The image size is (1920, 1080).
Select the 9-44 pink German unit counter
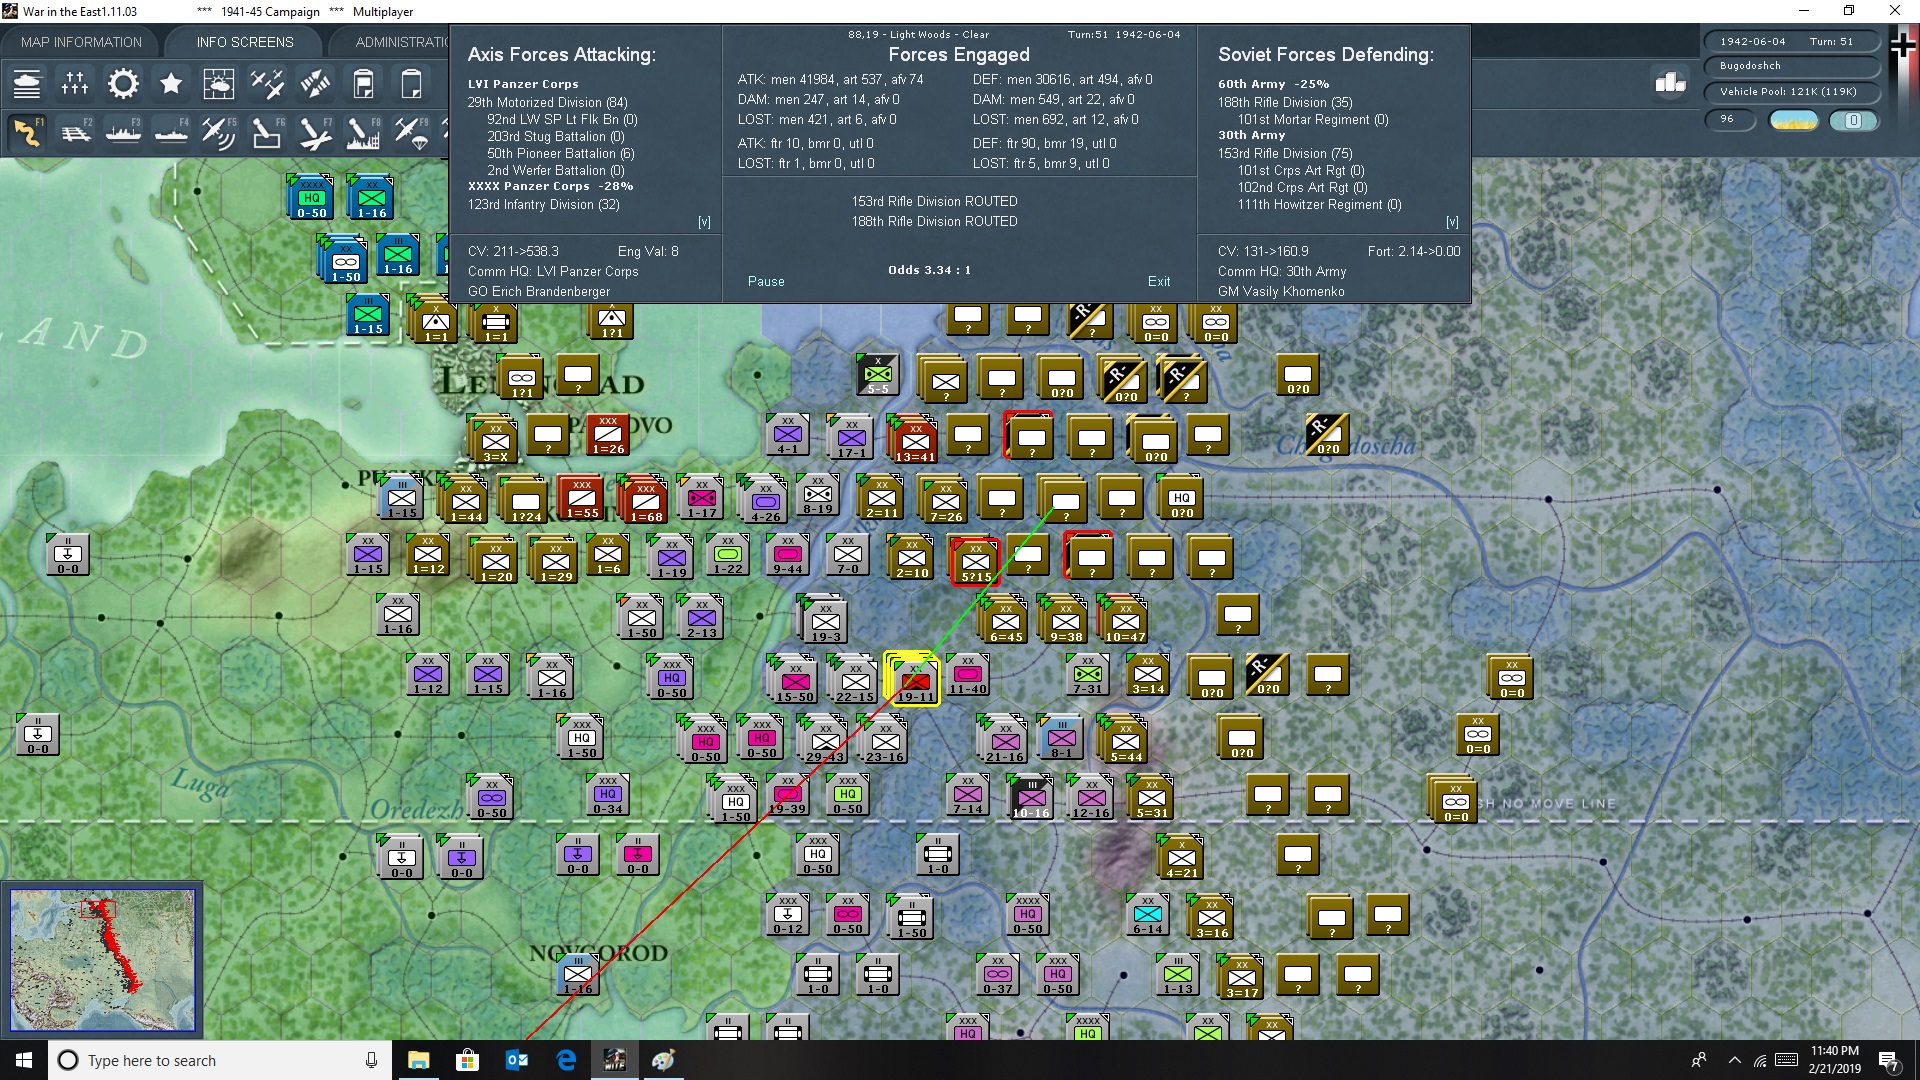pos(788,556)
